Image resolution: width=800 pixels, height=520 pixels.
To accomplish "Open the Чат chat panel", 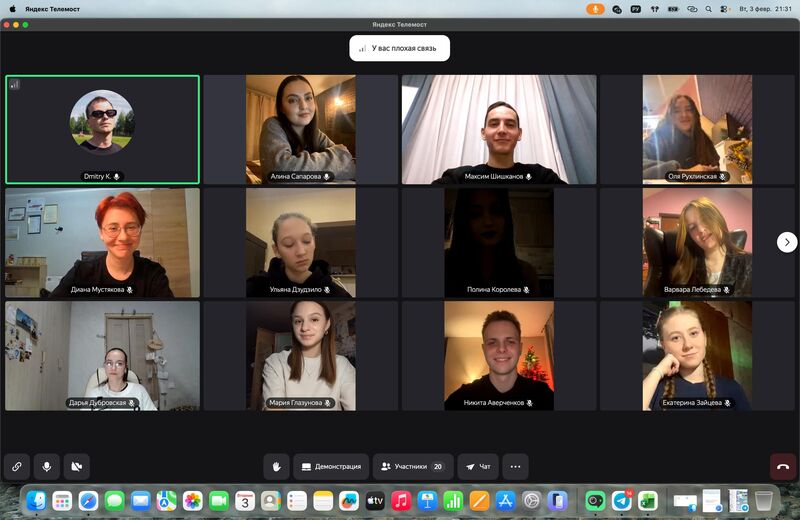I will coord(478,466).
